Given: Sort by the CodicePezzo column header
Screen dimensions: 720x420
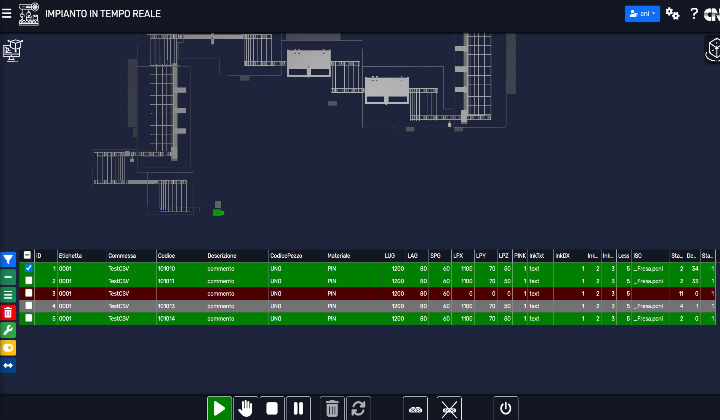Looking at the screenshot, I should pos(297,256).
